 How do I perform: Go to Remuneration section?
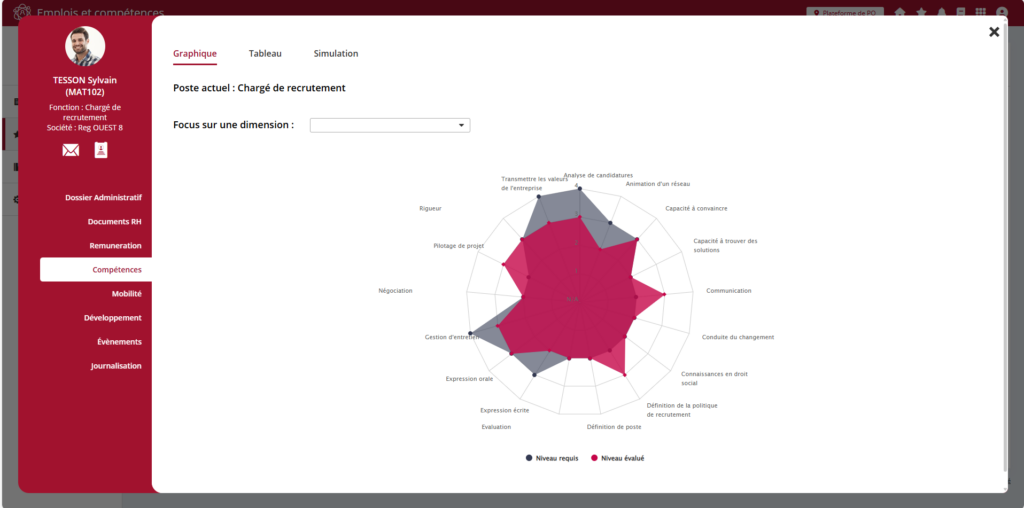tap(115, 245)
